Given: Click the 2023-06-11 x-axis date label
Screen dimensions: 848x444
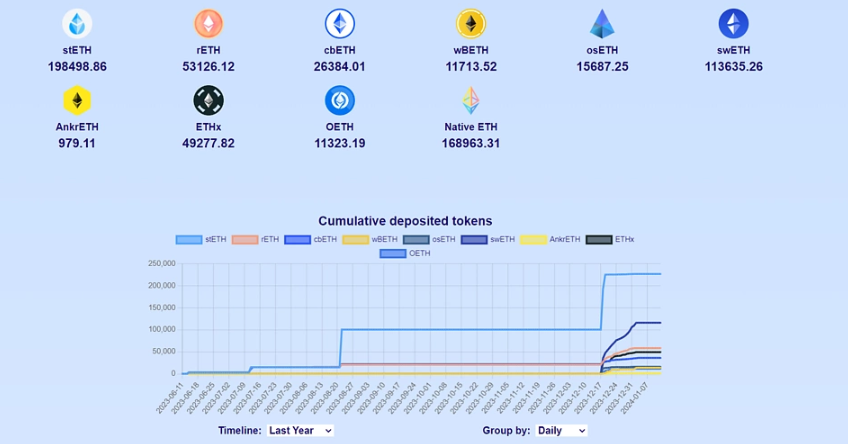Looking at the screenshot, I should coord(170,398).
